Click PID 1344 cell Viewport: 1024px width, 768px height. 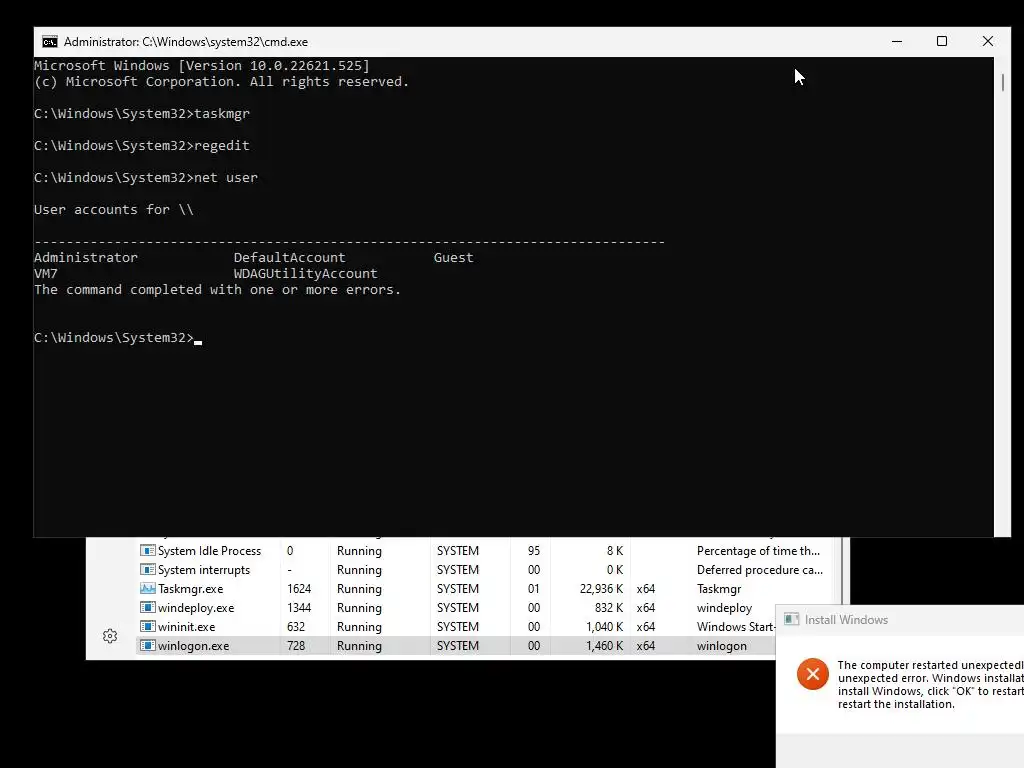(x=299, y=607)
